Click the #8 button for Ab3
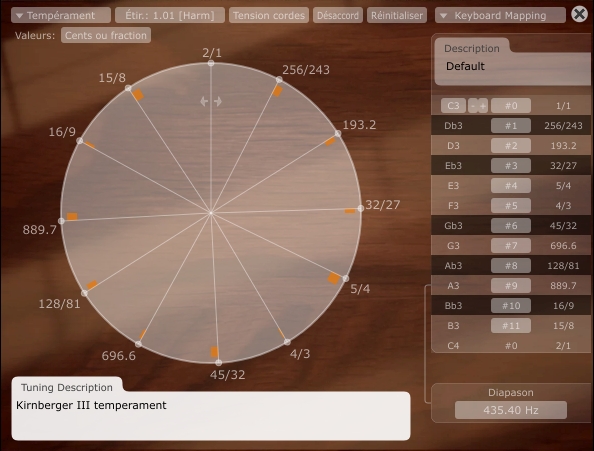The width and height of the screenshot is (594, 451). pyautogui.click(x=511, y=265)
